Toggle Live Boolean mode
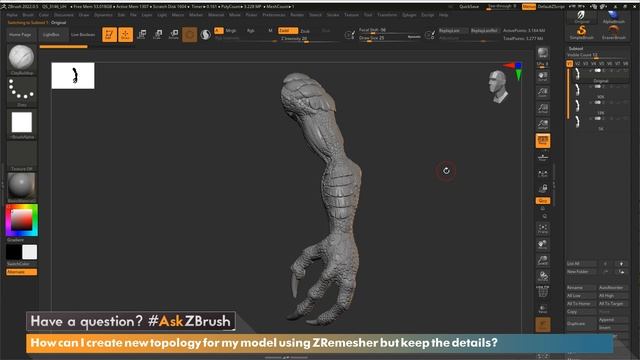Screen dimensions: 640x360 pos(83,35)
